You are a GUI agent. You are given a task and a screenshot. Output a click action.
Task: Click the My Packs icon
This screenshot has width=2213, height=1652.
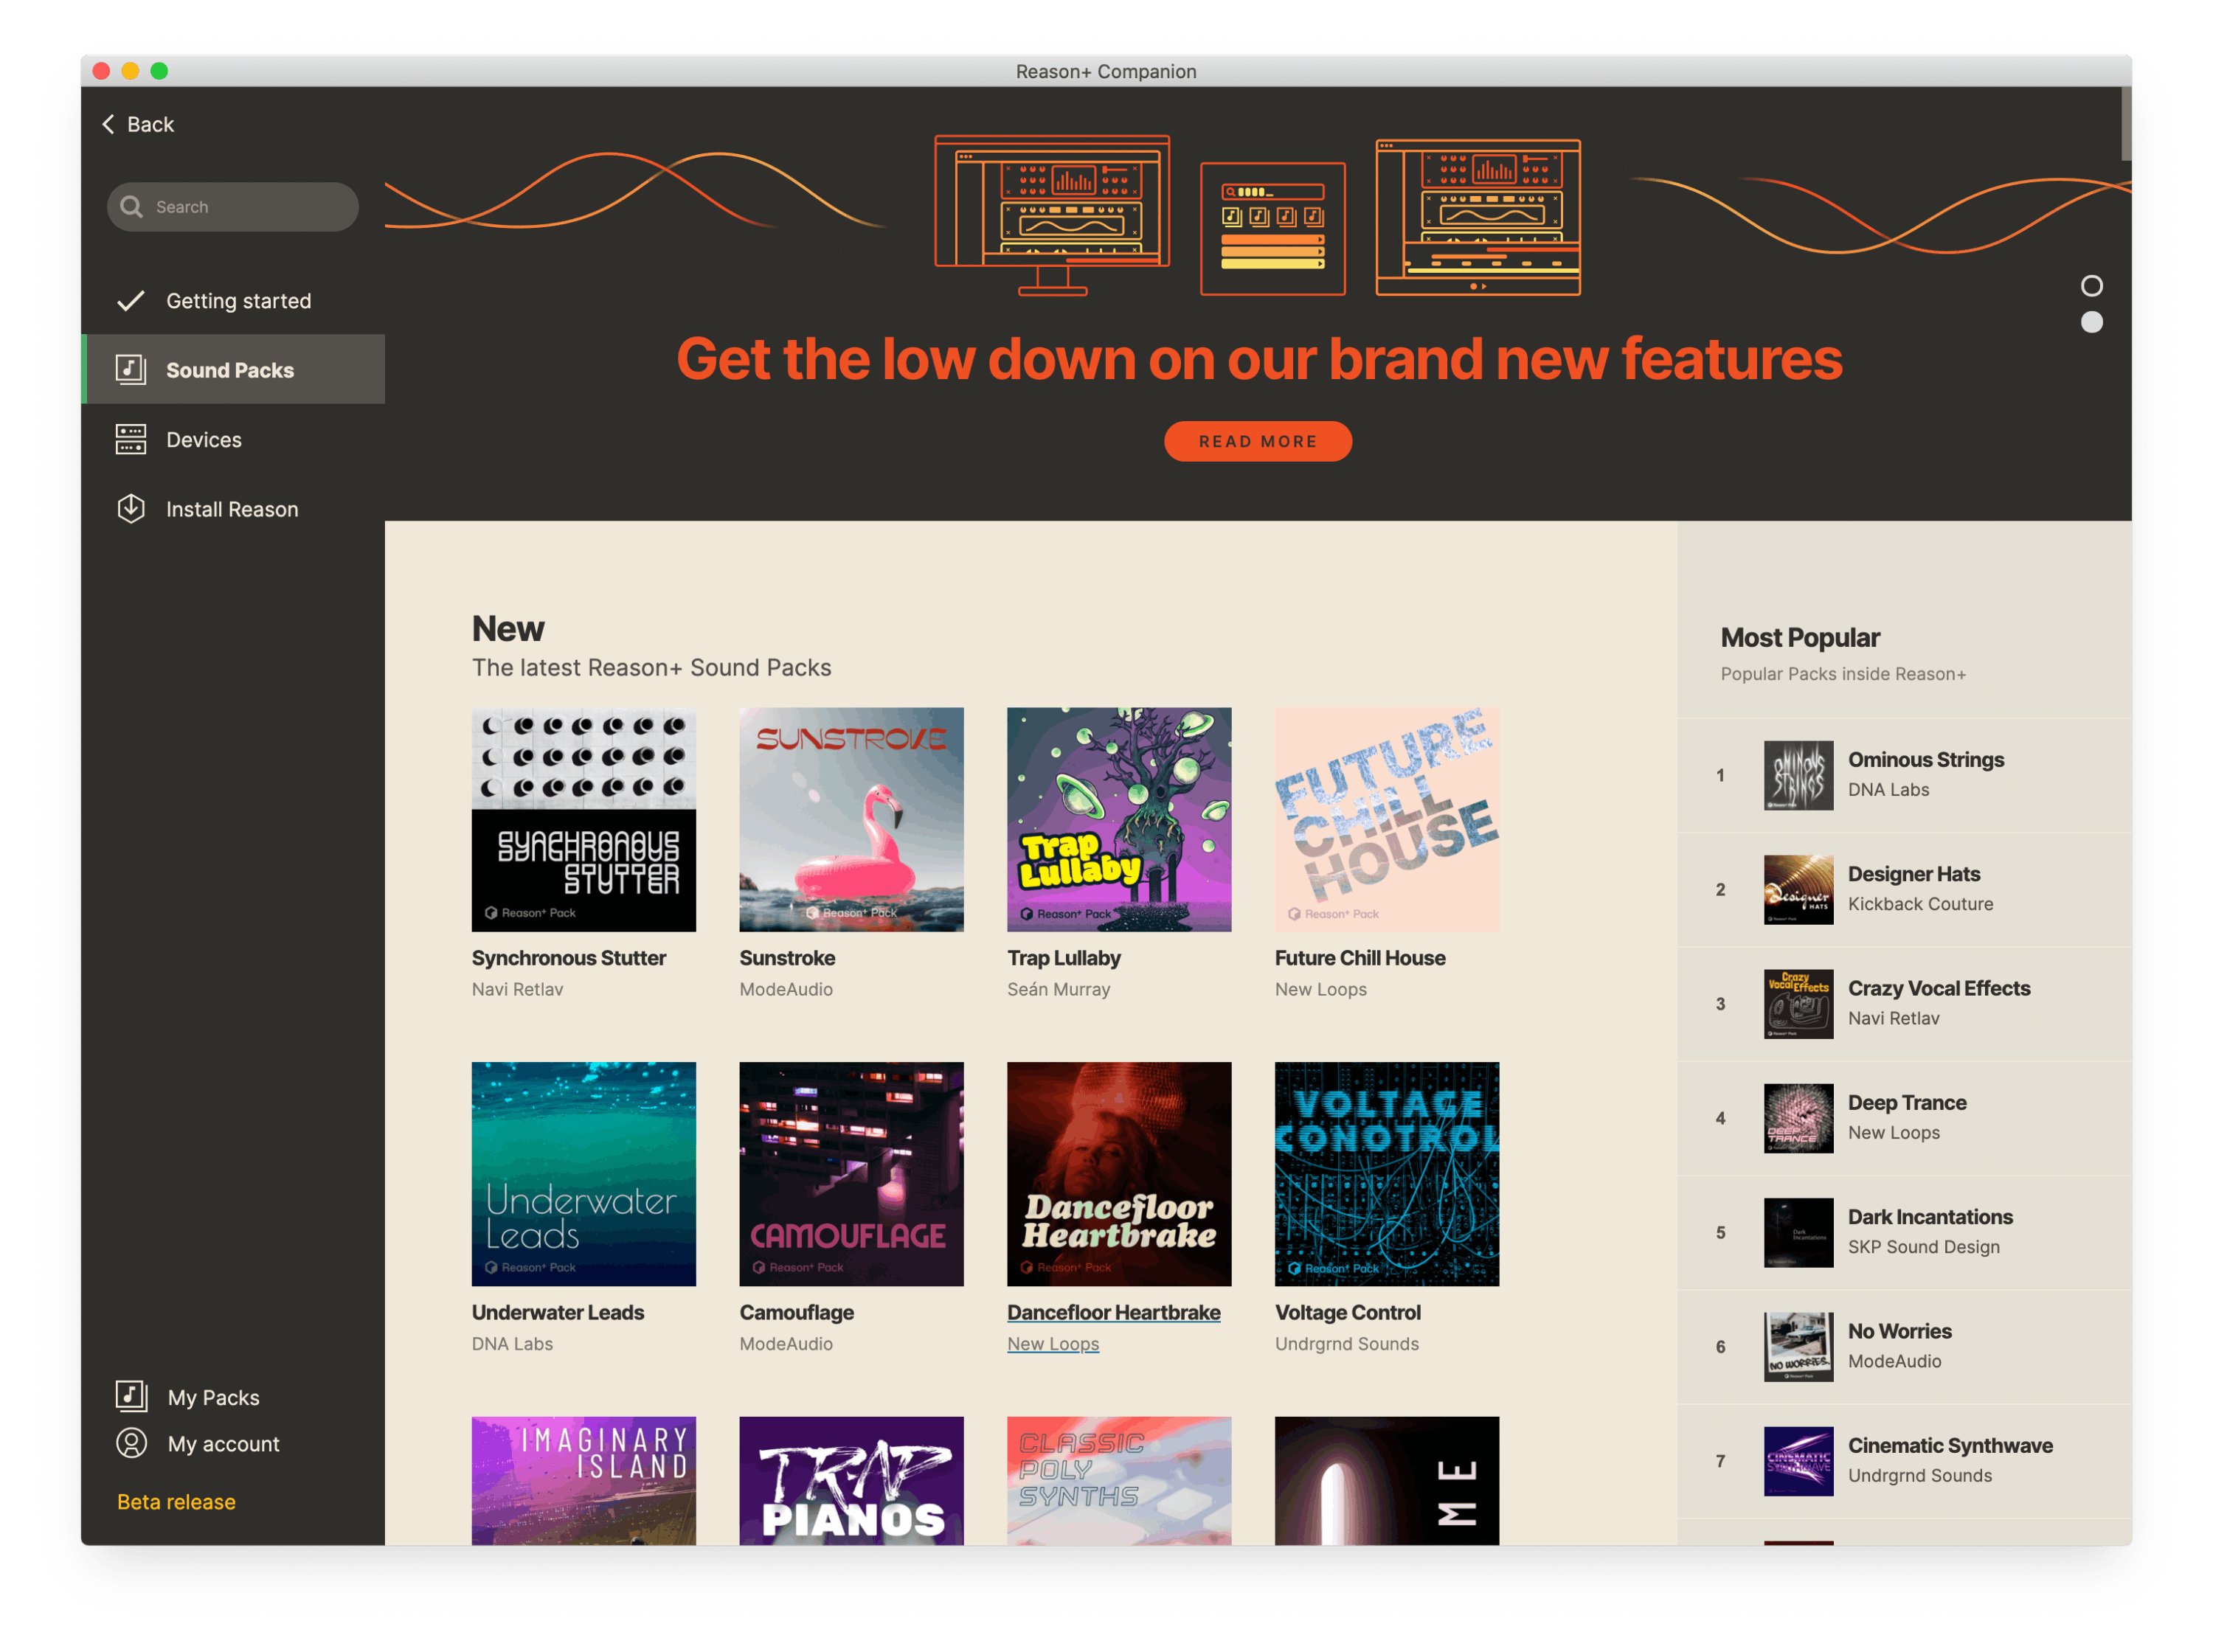[x=131, y=1396]
